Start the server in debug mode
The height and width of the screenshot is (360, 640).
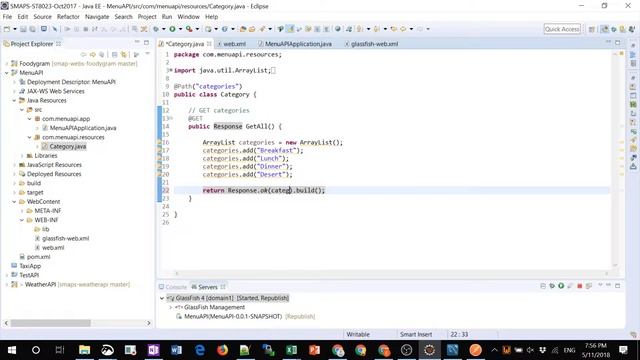(552, 286)
